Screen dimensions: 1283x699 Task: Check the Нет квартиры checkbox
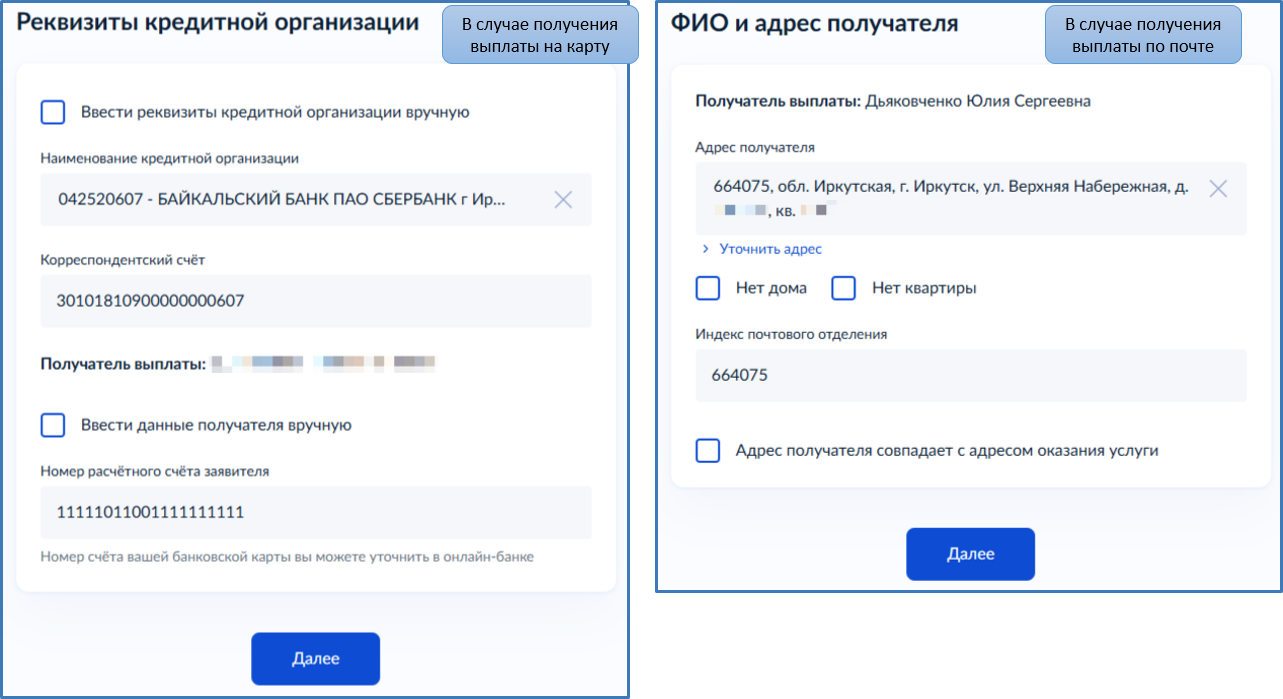[843, 288]
